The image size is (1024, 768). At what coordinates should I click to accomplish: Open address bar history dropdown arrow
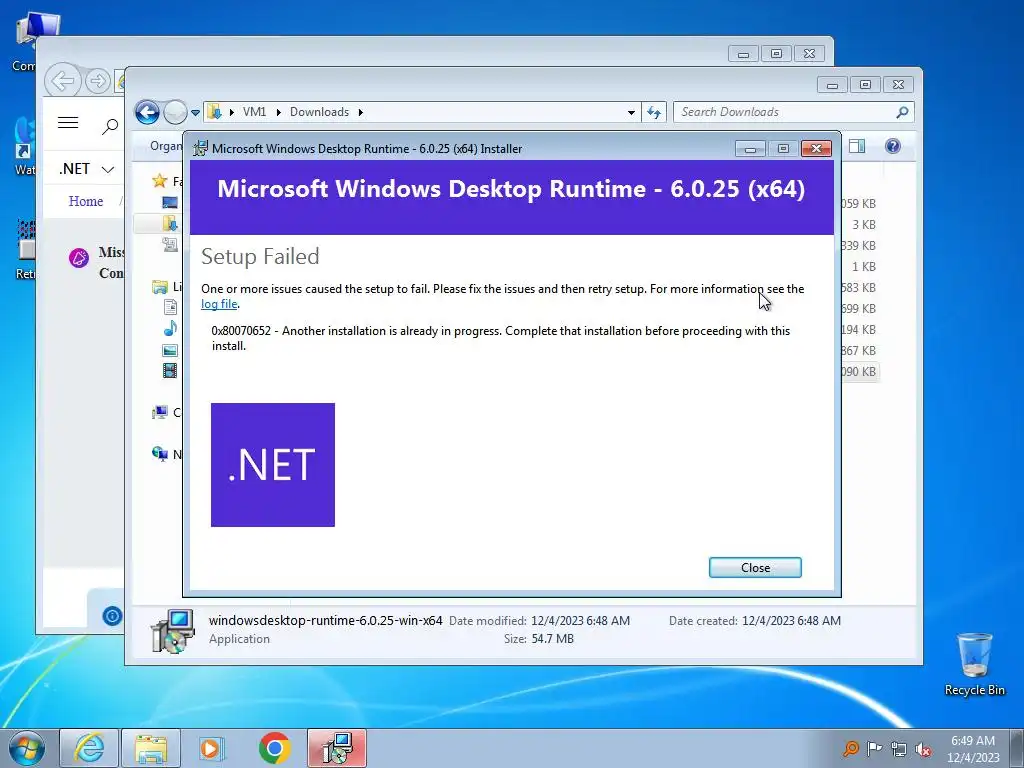(x=631, y=112)
